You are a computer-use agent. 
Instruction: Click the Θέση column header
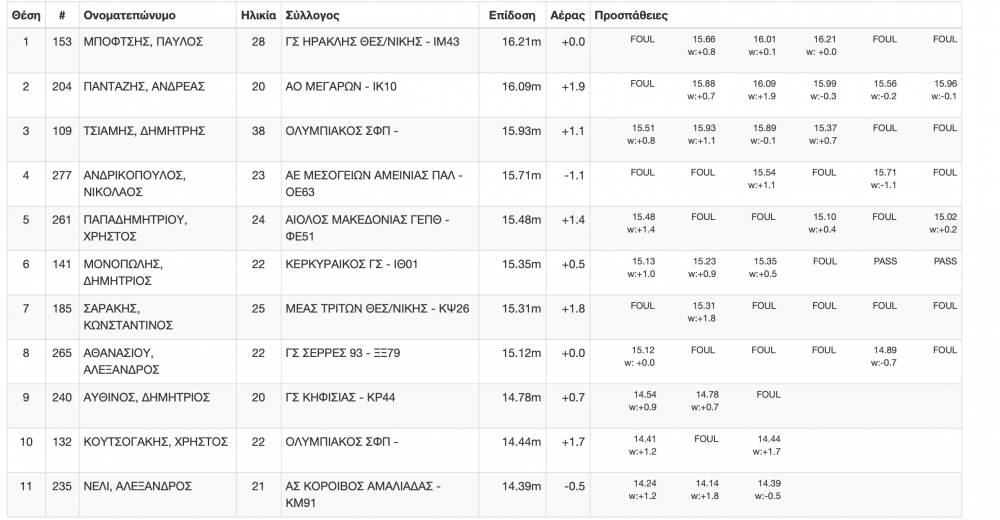26,15
